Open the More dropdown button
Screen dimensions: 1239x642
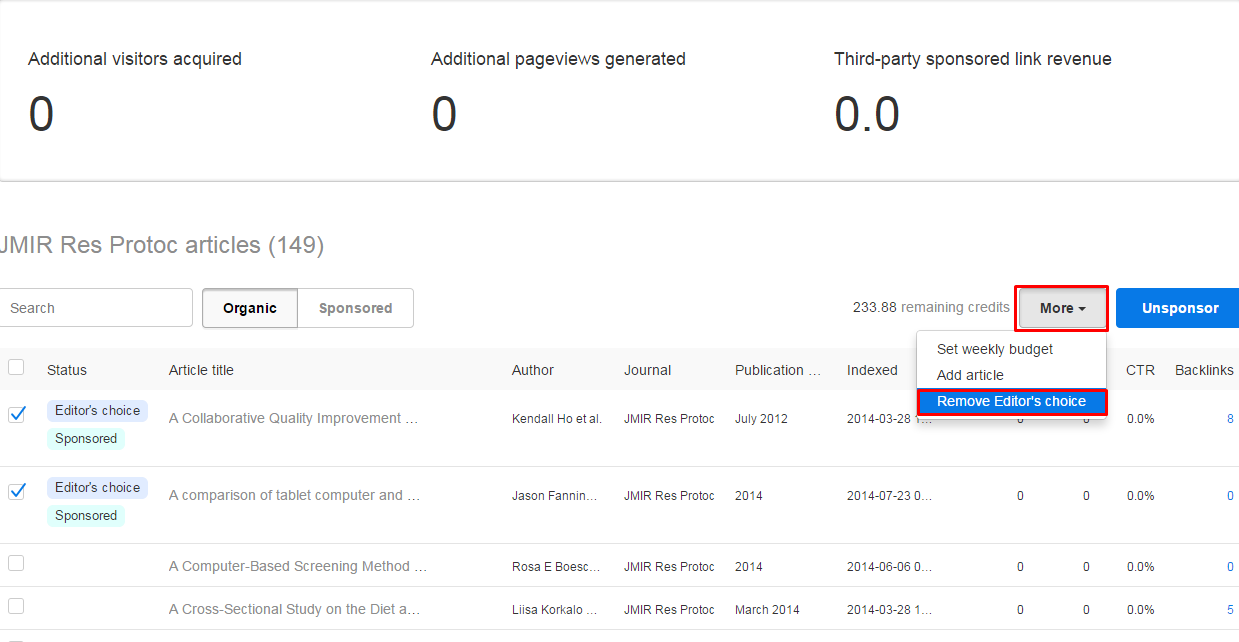pyautogui.click(x=1061, y=308)
